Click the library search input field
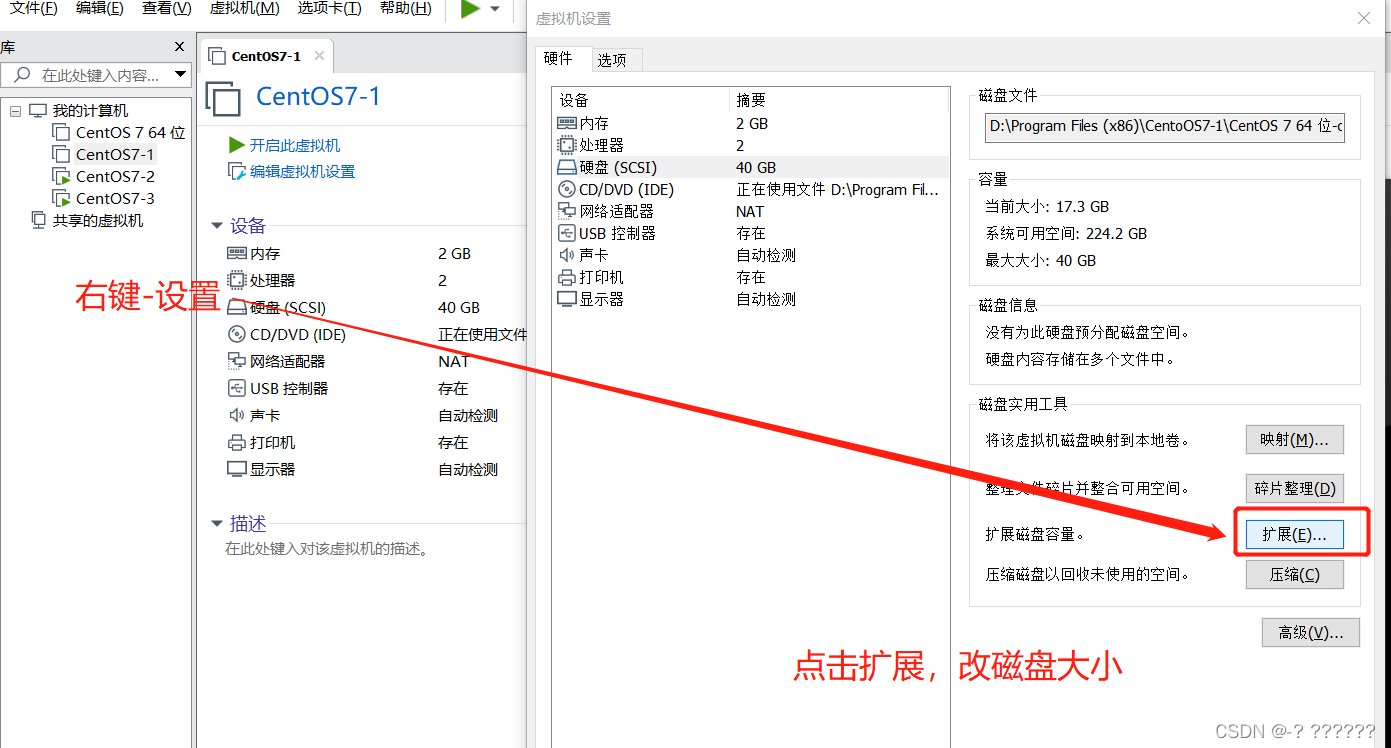This screenshot has height=748, width=1391. [99, 75]
